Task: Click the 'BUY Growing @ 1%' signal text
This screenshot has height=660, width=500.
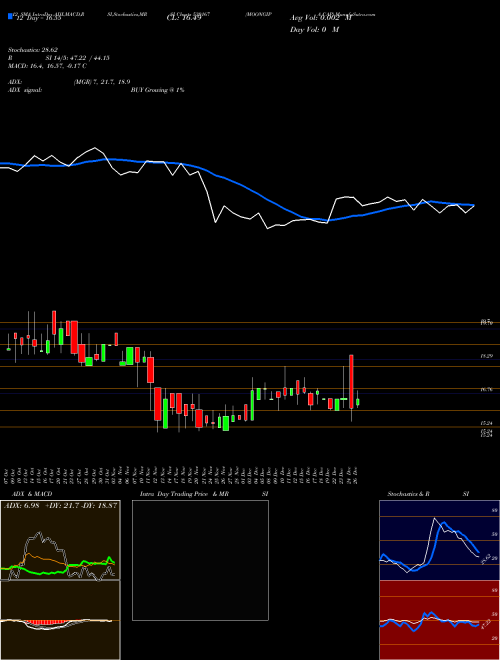Action: point(157,90)
